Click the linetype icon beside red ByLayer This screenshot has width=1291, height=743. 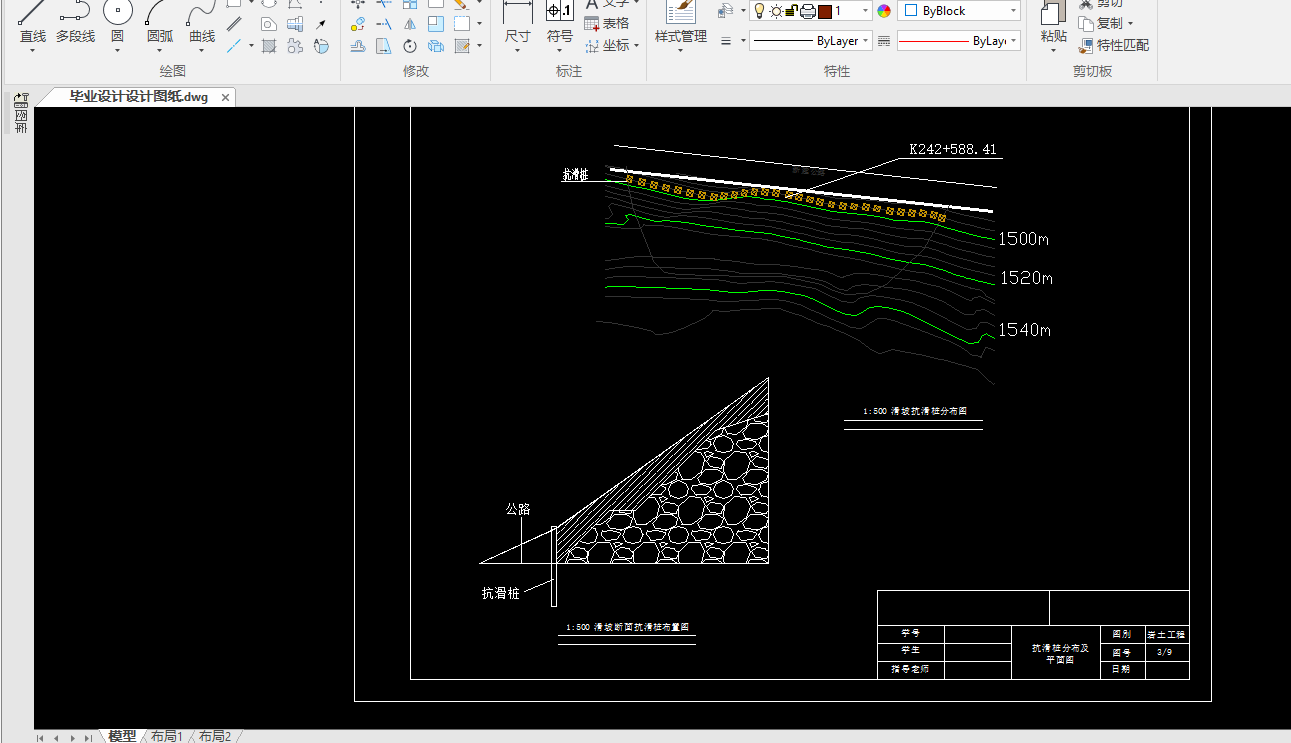point(884,41)
